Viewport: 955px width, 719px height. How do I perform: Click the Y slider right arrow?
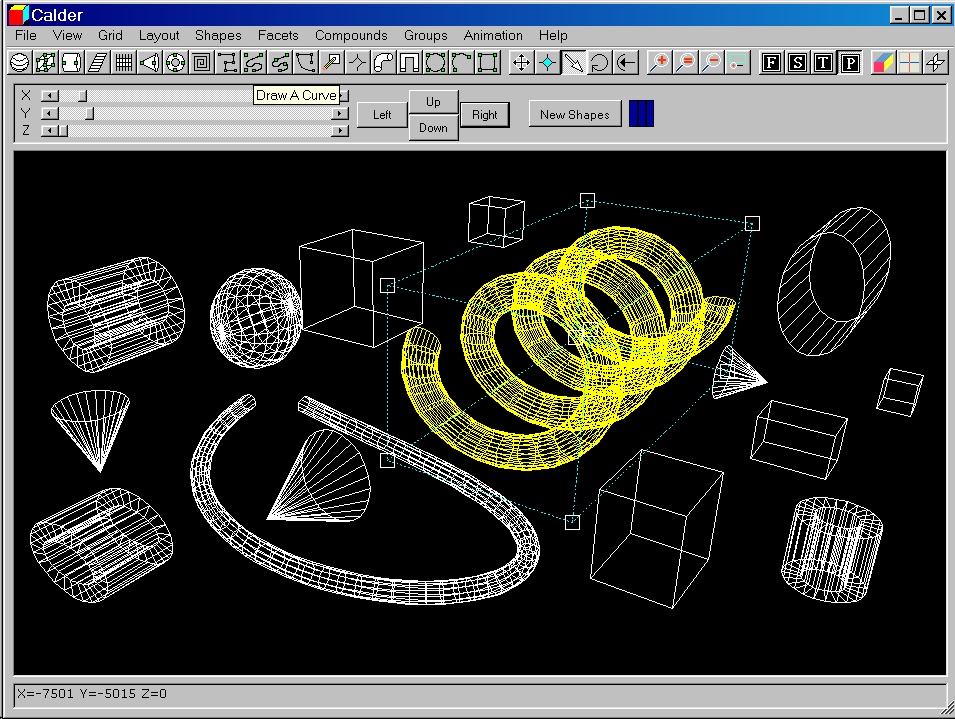340,114
